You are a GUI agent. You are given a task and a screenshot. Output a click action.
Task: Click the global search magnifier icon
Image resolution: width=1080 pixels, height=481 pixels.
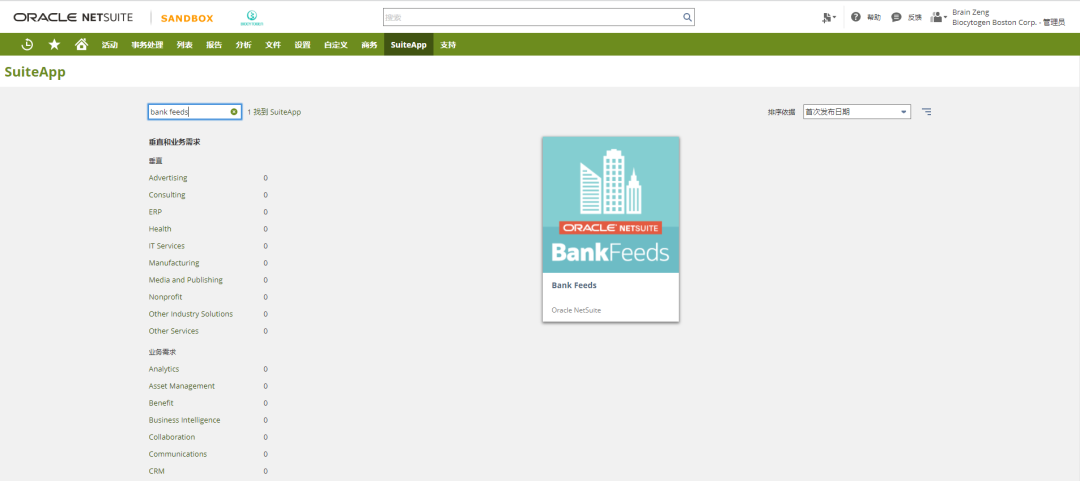pos(687,17)
